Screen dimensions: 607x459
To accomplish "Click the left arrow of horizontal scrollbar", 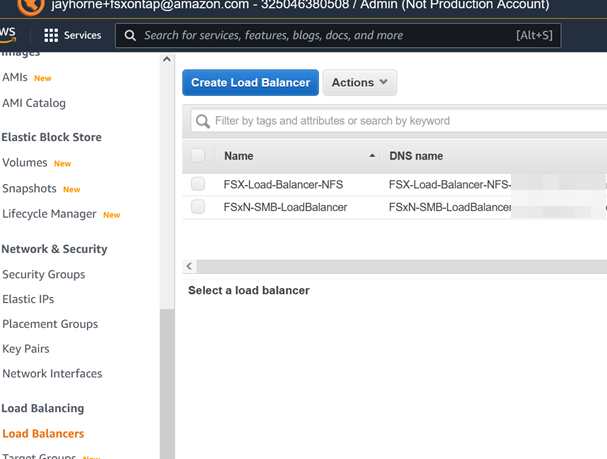I will coord(189,266).
